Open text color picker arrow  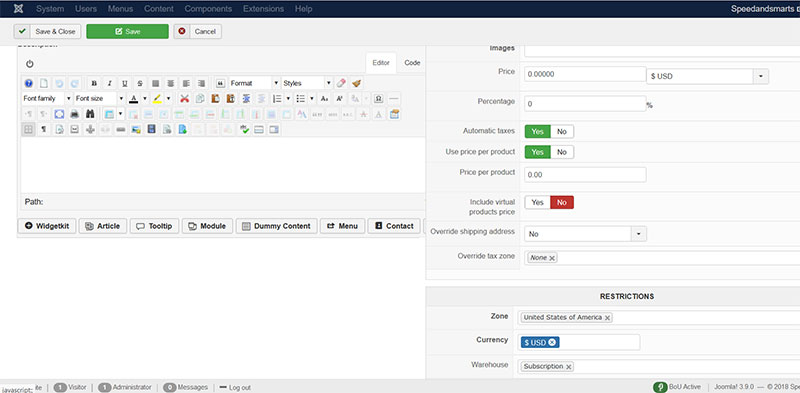coord(145,99)
